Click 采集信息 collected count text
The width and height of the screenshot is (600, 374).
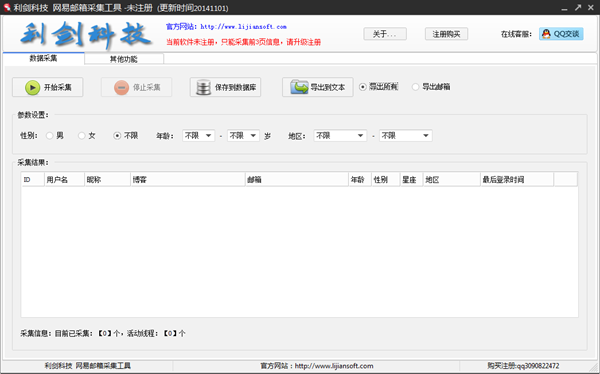pyautogui.click(x=103, y=333)
